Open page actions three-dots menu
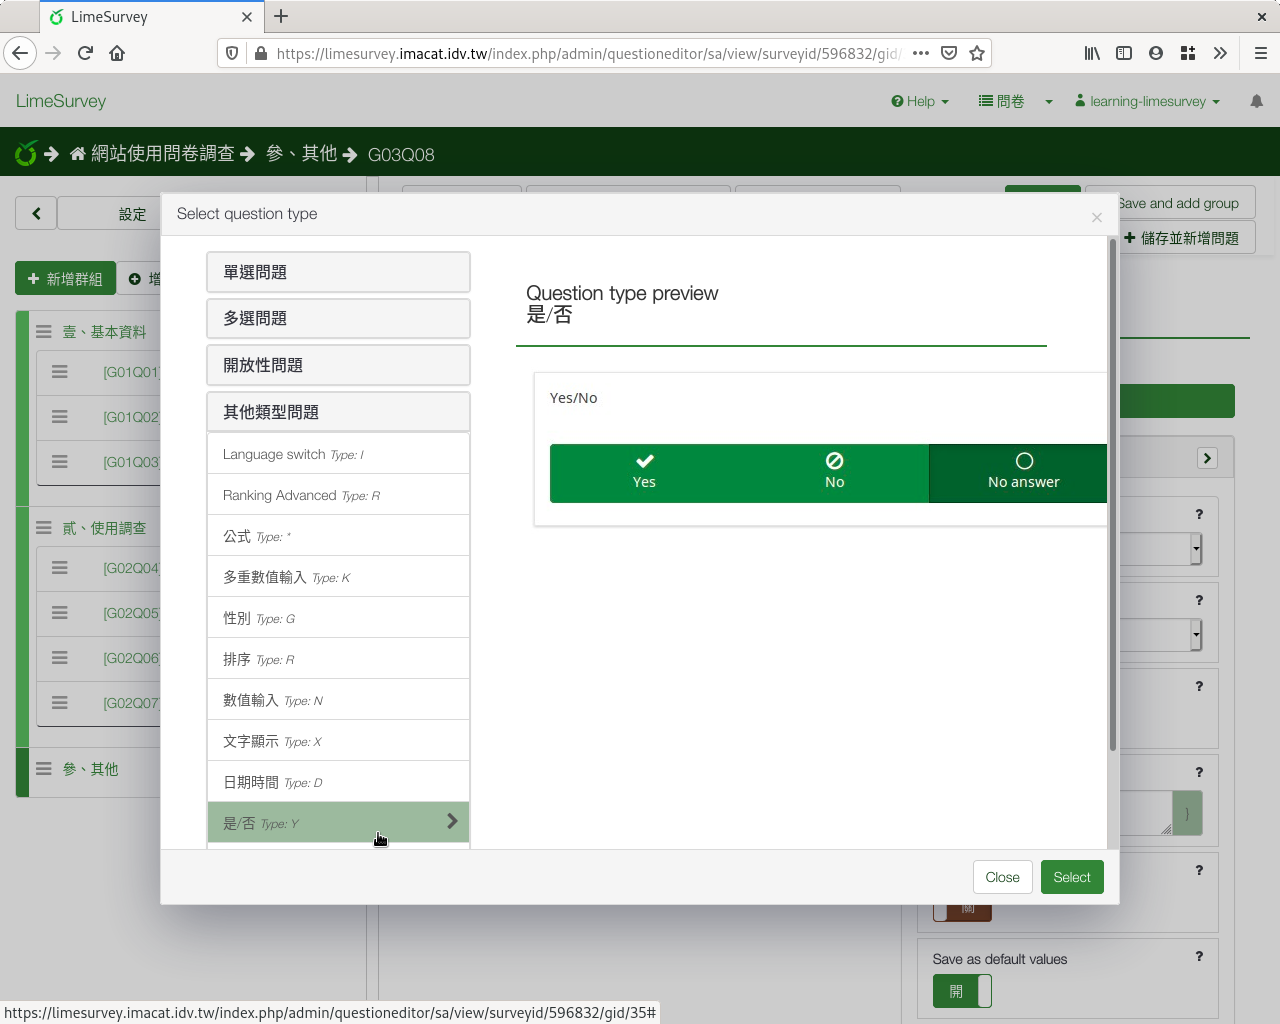 pos(921,53)
